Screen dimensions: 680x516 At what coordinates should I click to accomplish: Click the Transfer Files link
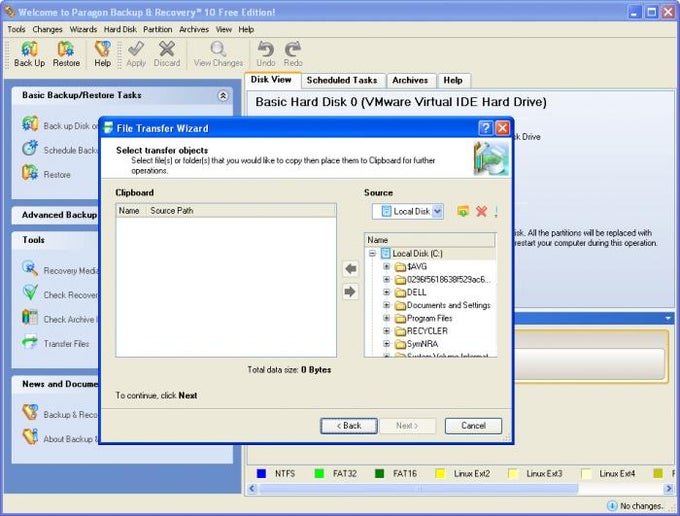(66, 344)
